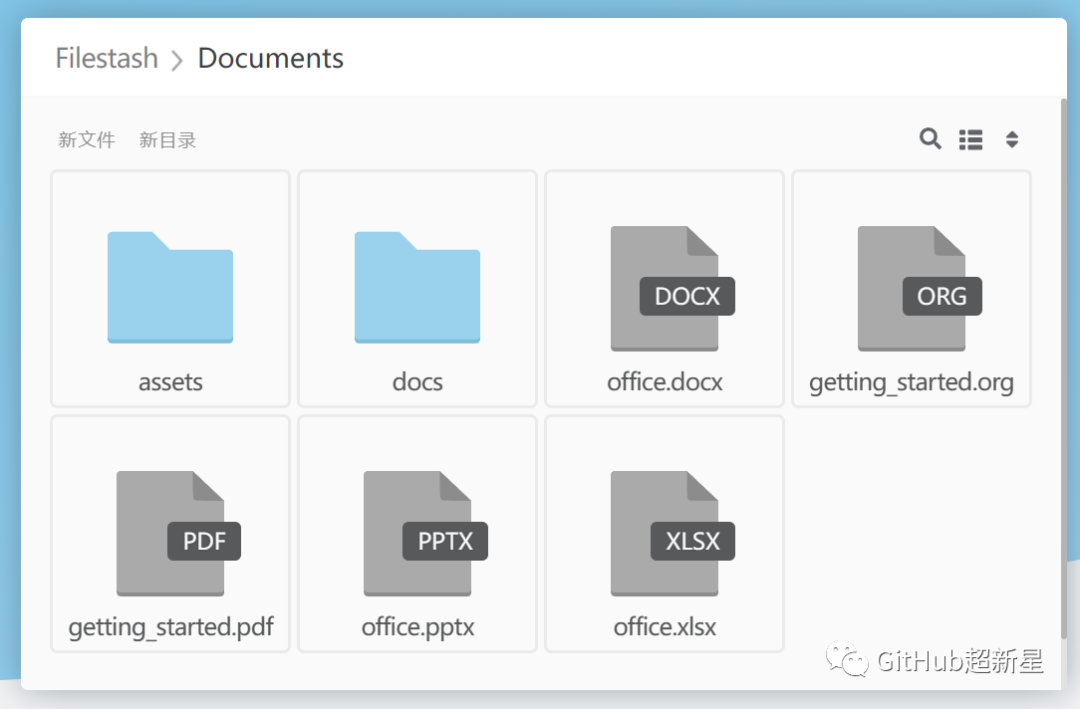The image size is (1080, 709).
Task: Select the Documents breadcrumb
Action: tap(271, 58)
